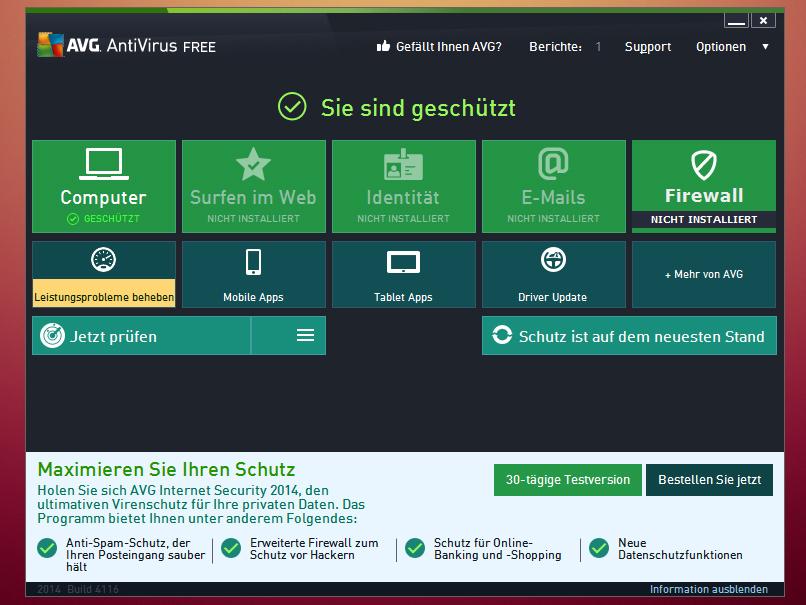Open the Firewall shield tile

pos(704,186)
